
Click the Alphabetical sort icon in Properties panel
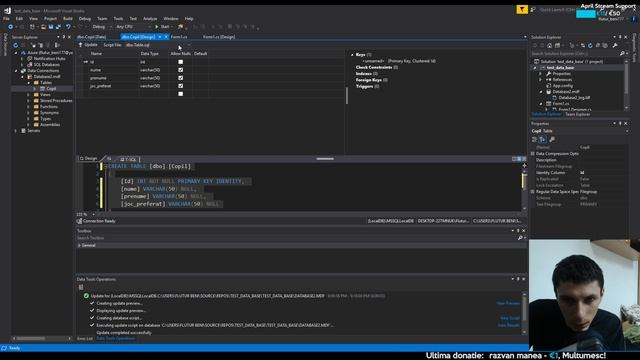click(542, 139)
